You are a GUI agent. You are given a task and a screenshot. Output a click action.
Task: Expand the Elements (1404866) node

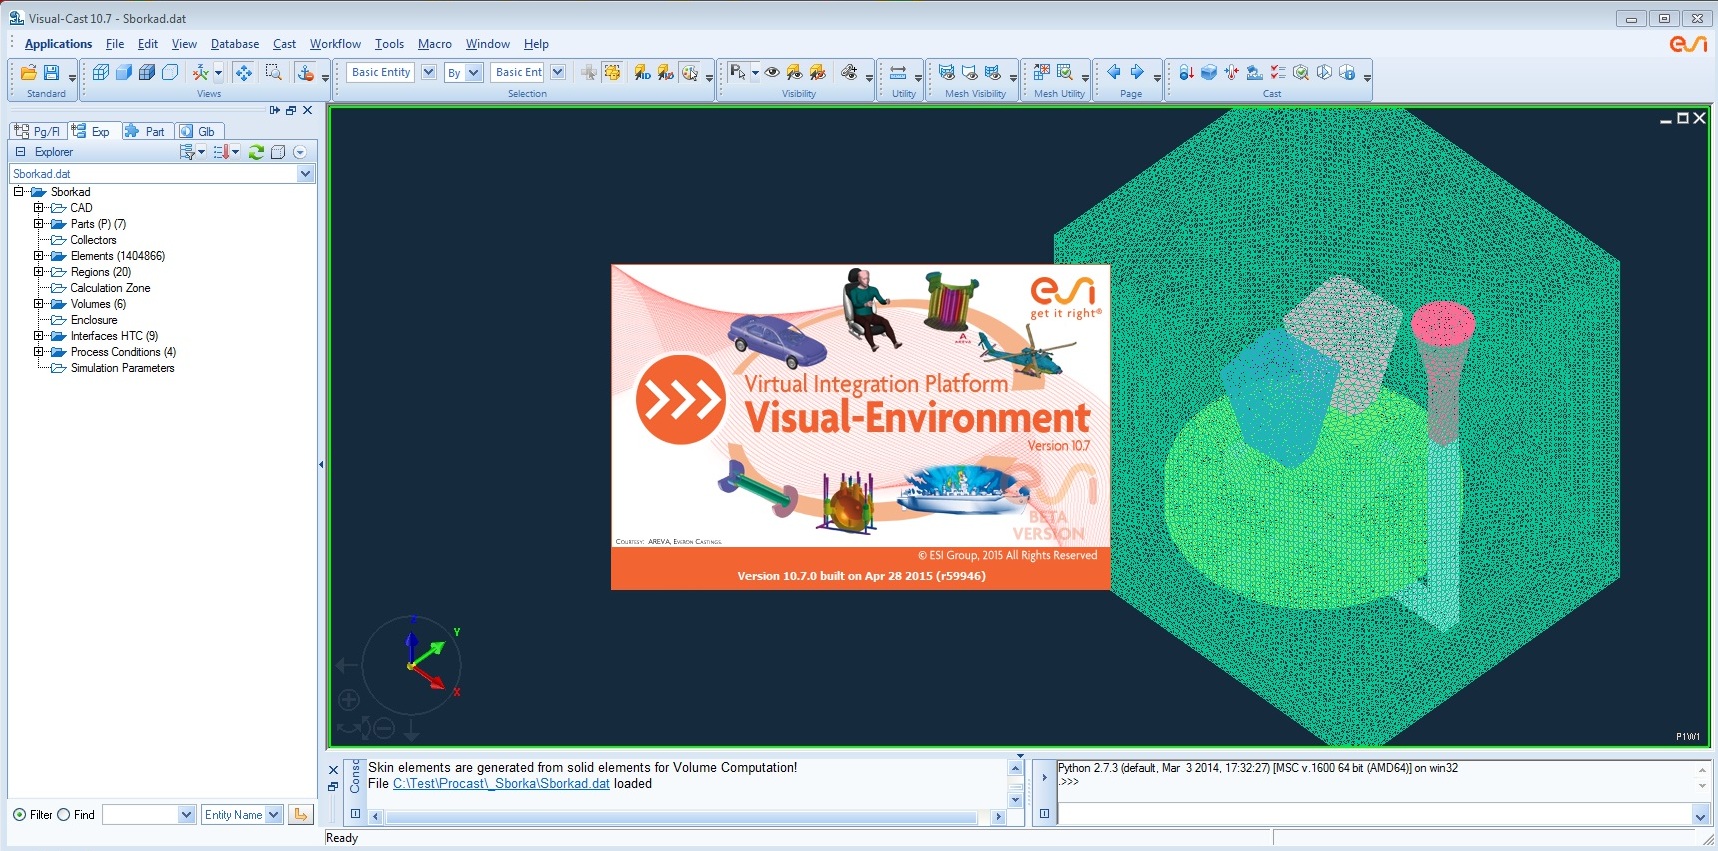[x=39, y=256]
